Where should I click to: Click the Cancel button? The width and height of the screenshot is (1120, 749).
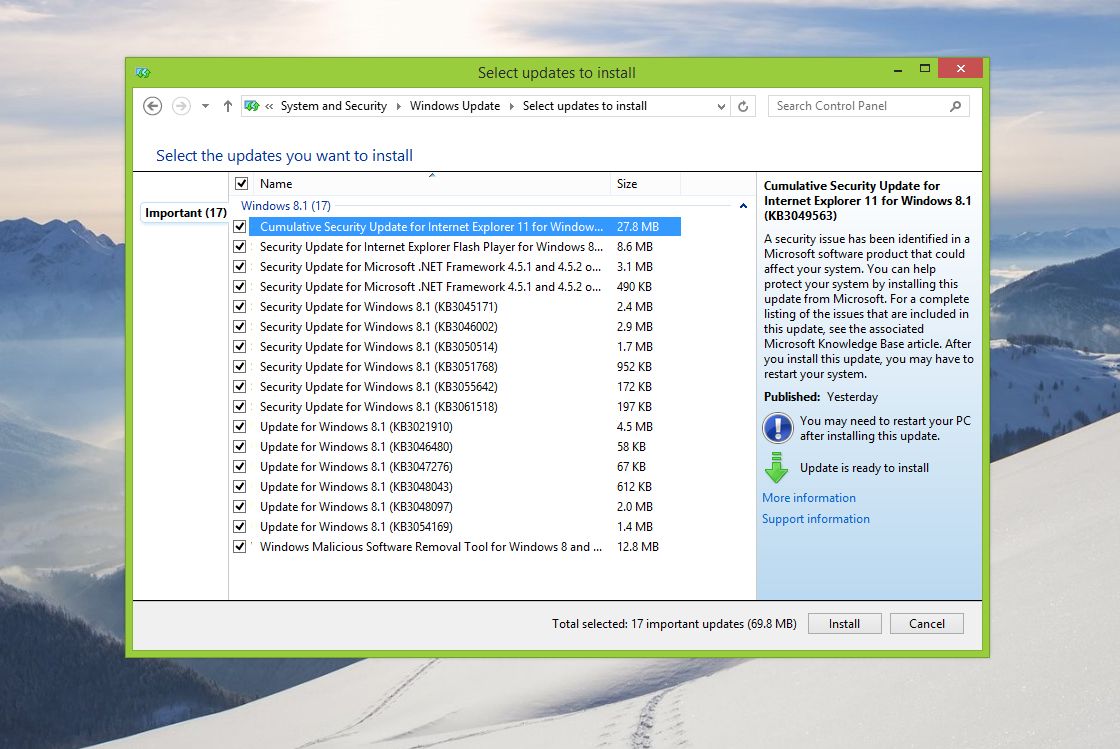[x=926, y=623]
